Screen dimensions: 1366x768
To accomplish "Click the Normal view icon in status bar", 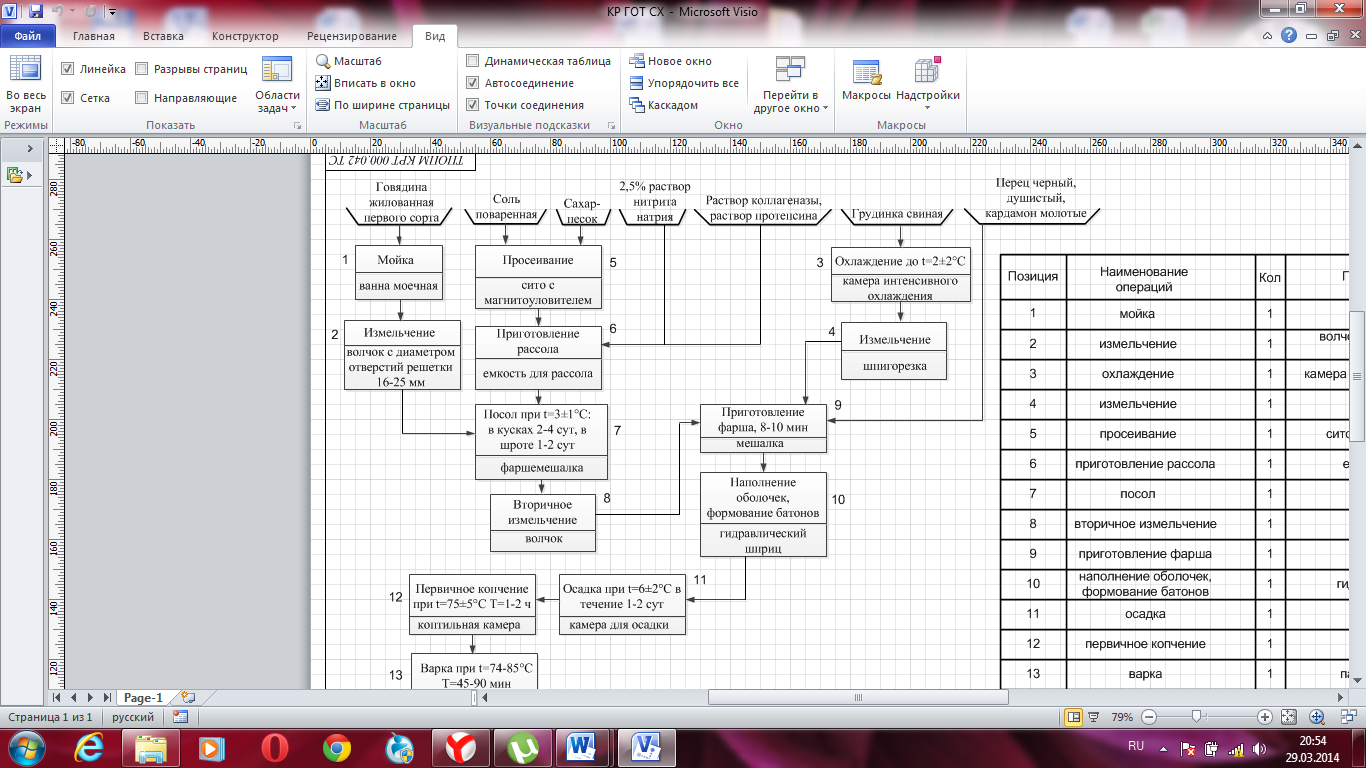I will [1073, 717].
